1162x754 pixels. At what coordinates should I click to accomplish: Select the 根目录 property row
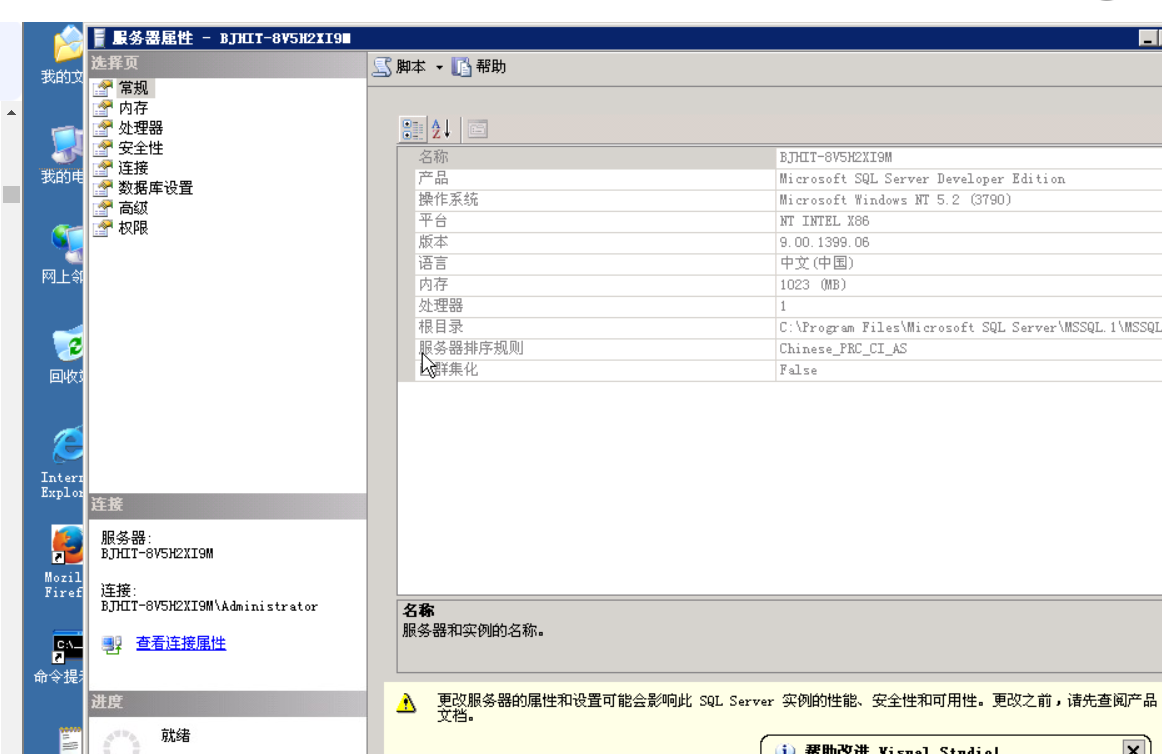click(x=780, y=327)
